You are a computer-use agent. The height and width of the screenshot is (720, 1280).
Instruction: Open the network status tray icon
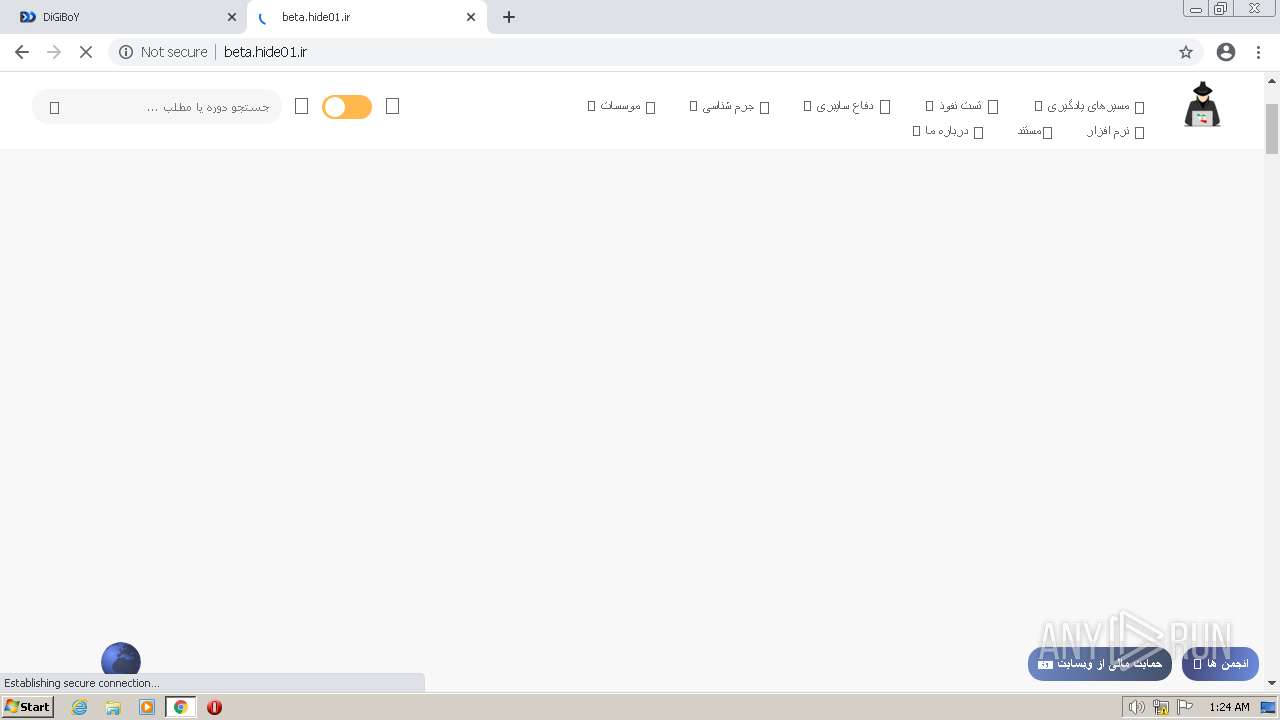pos(1161,707)
